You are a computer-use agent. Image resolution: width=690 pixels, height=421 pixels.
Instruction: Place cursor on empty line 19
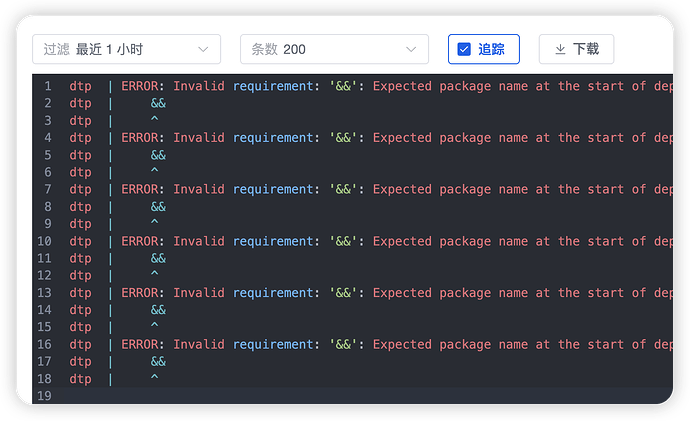(x=352, y=396)
